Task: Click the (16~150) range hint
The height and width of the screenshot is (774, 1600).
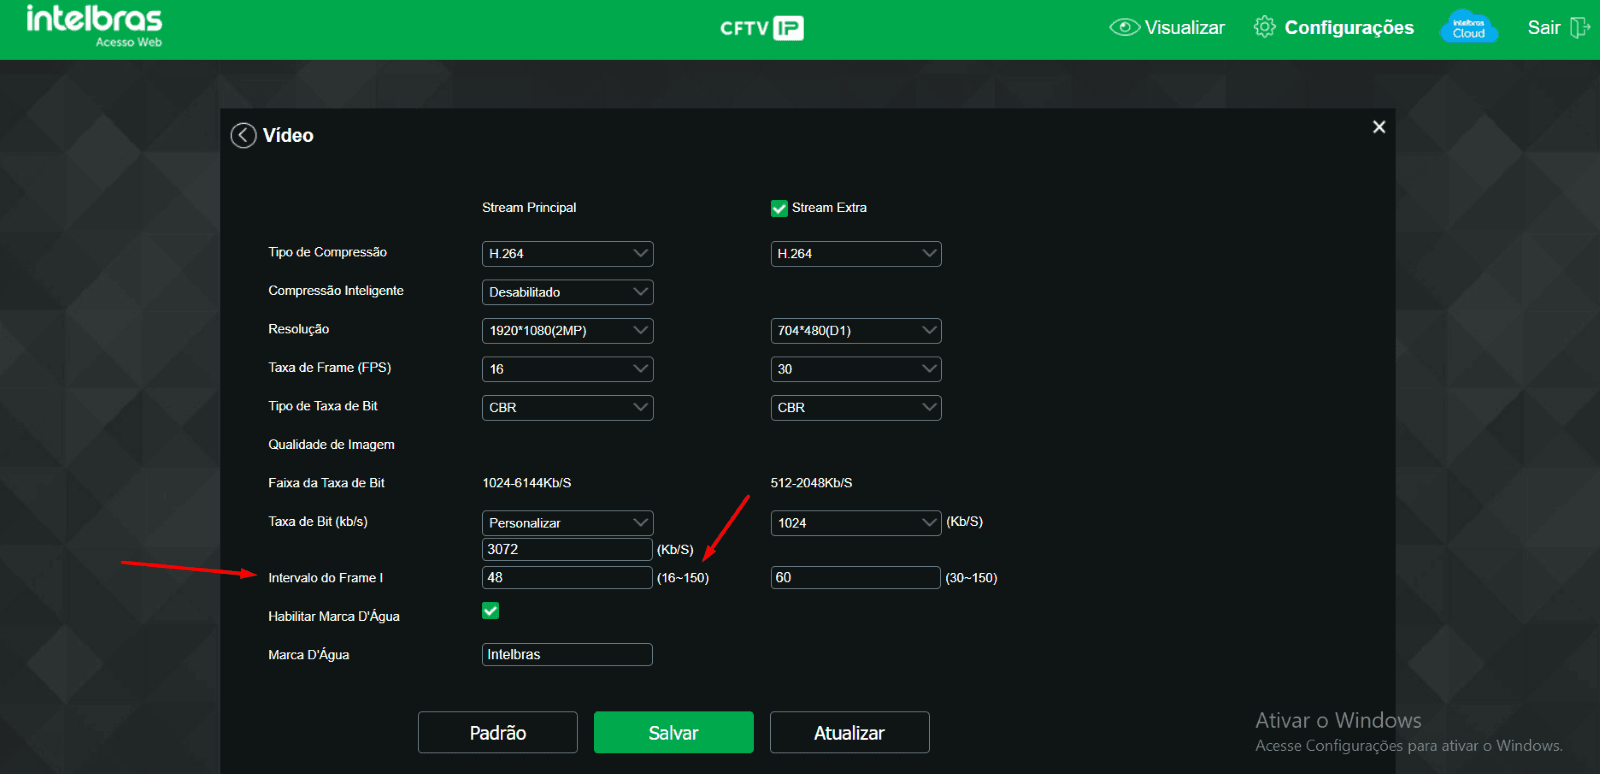Action: click(683, 578)
